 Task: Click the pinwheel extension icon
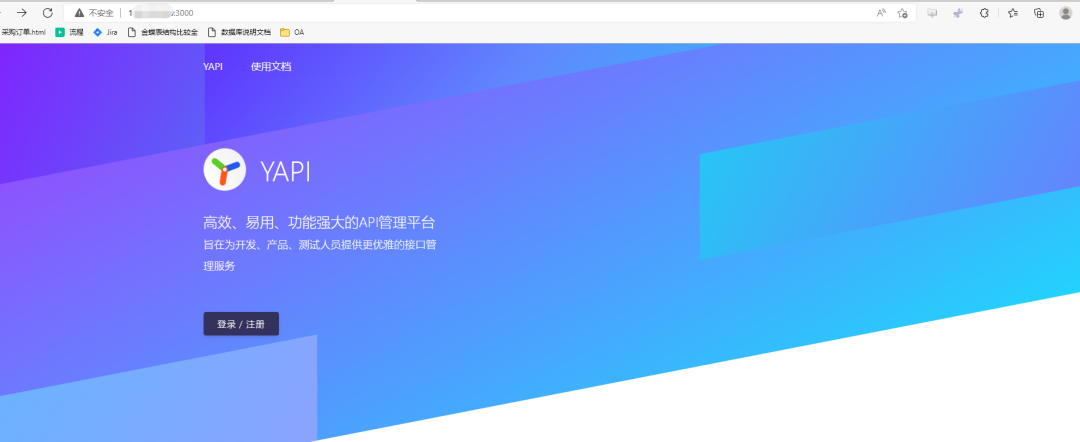pos(957,13)
